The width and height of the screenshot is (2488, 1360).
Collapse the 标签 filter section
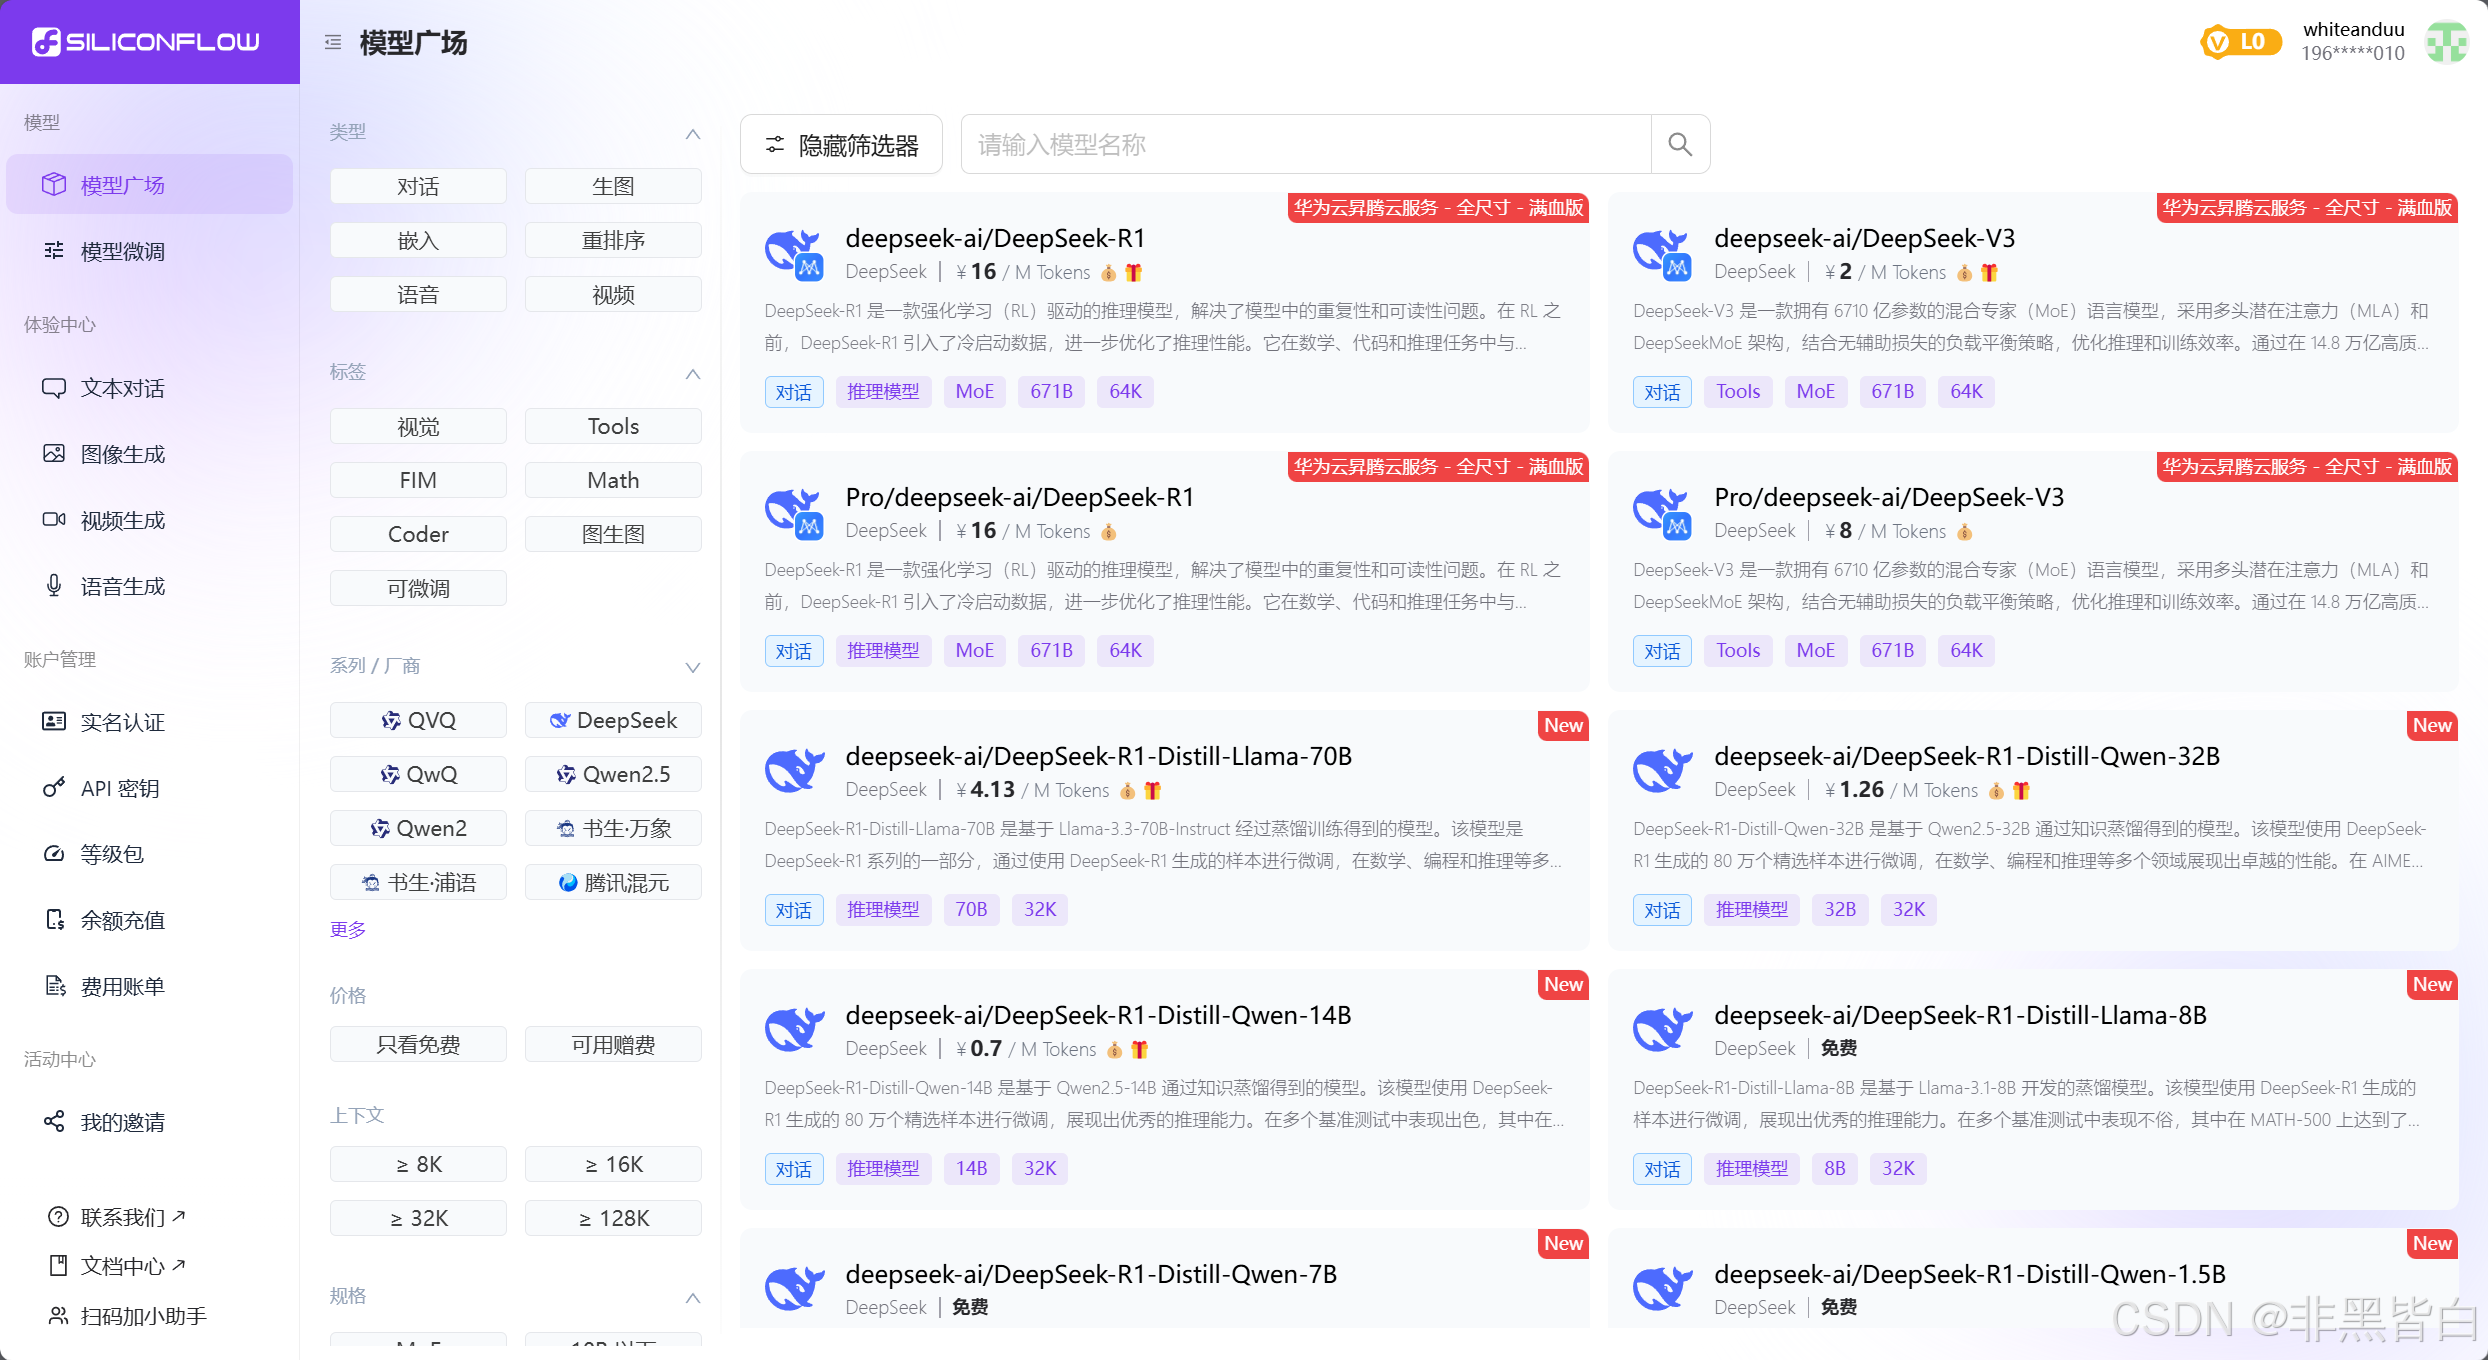pyautogui.click(x=692, y=373)
